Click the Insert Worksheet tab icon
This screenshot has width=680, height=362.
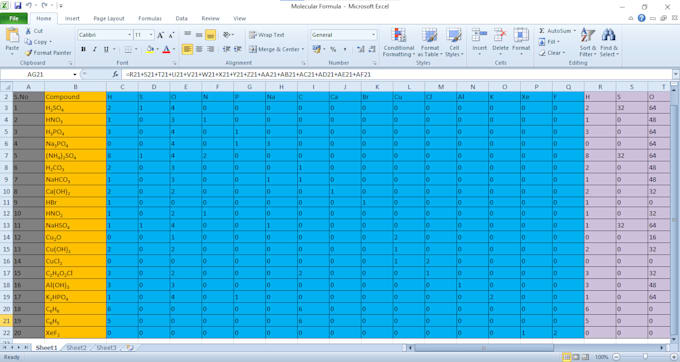[x=130, y=348]
